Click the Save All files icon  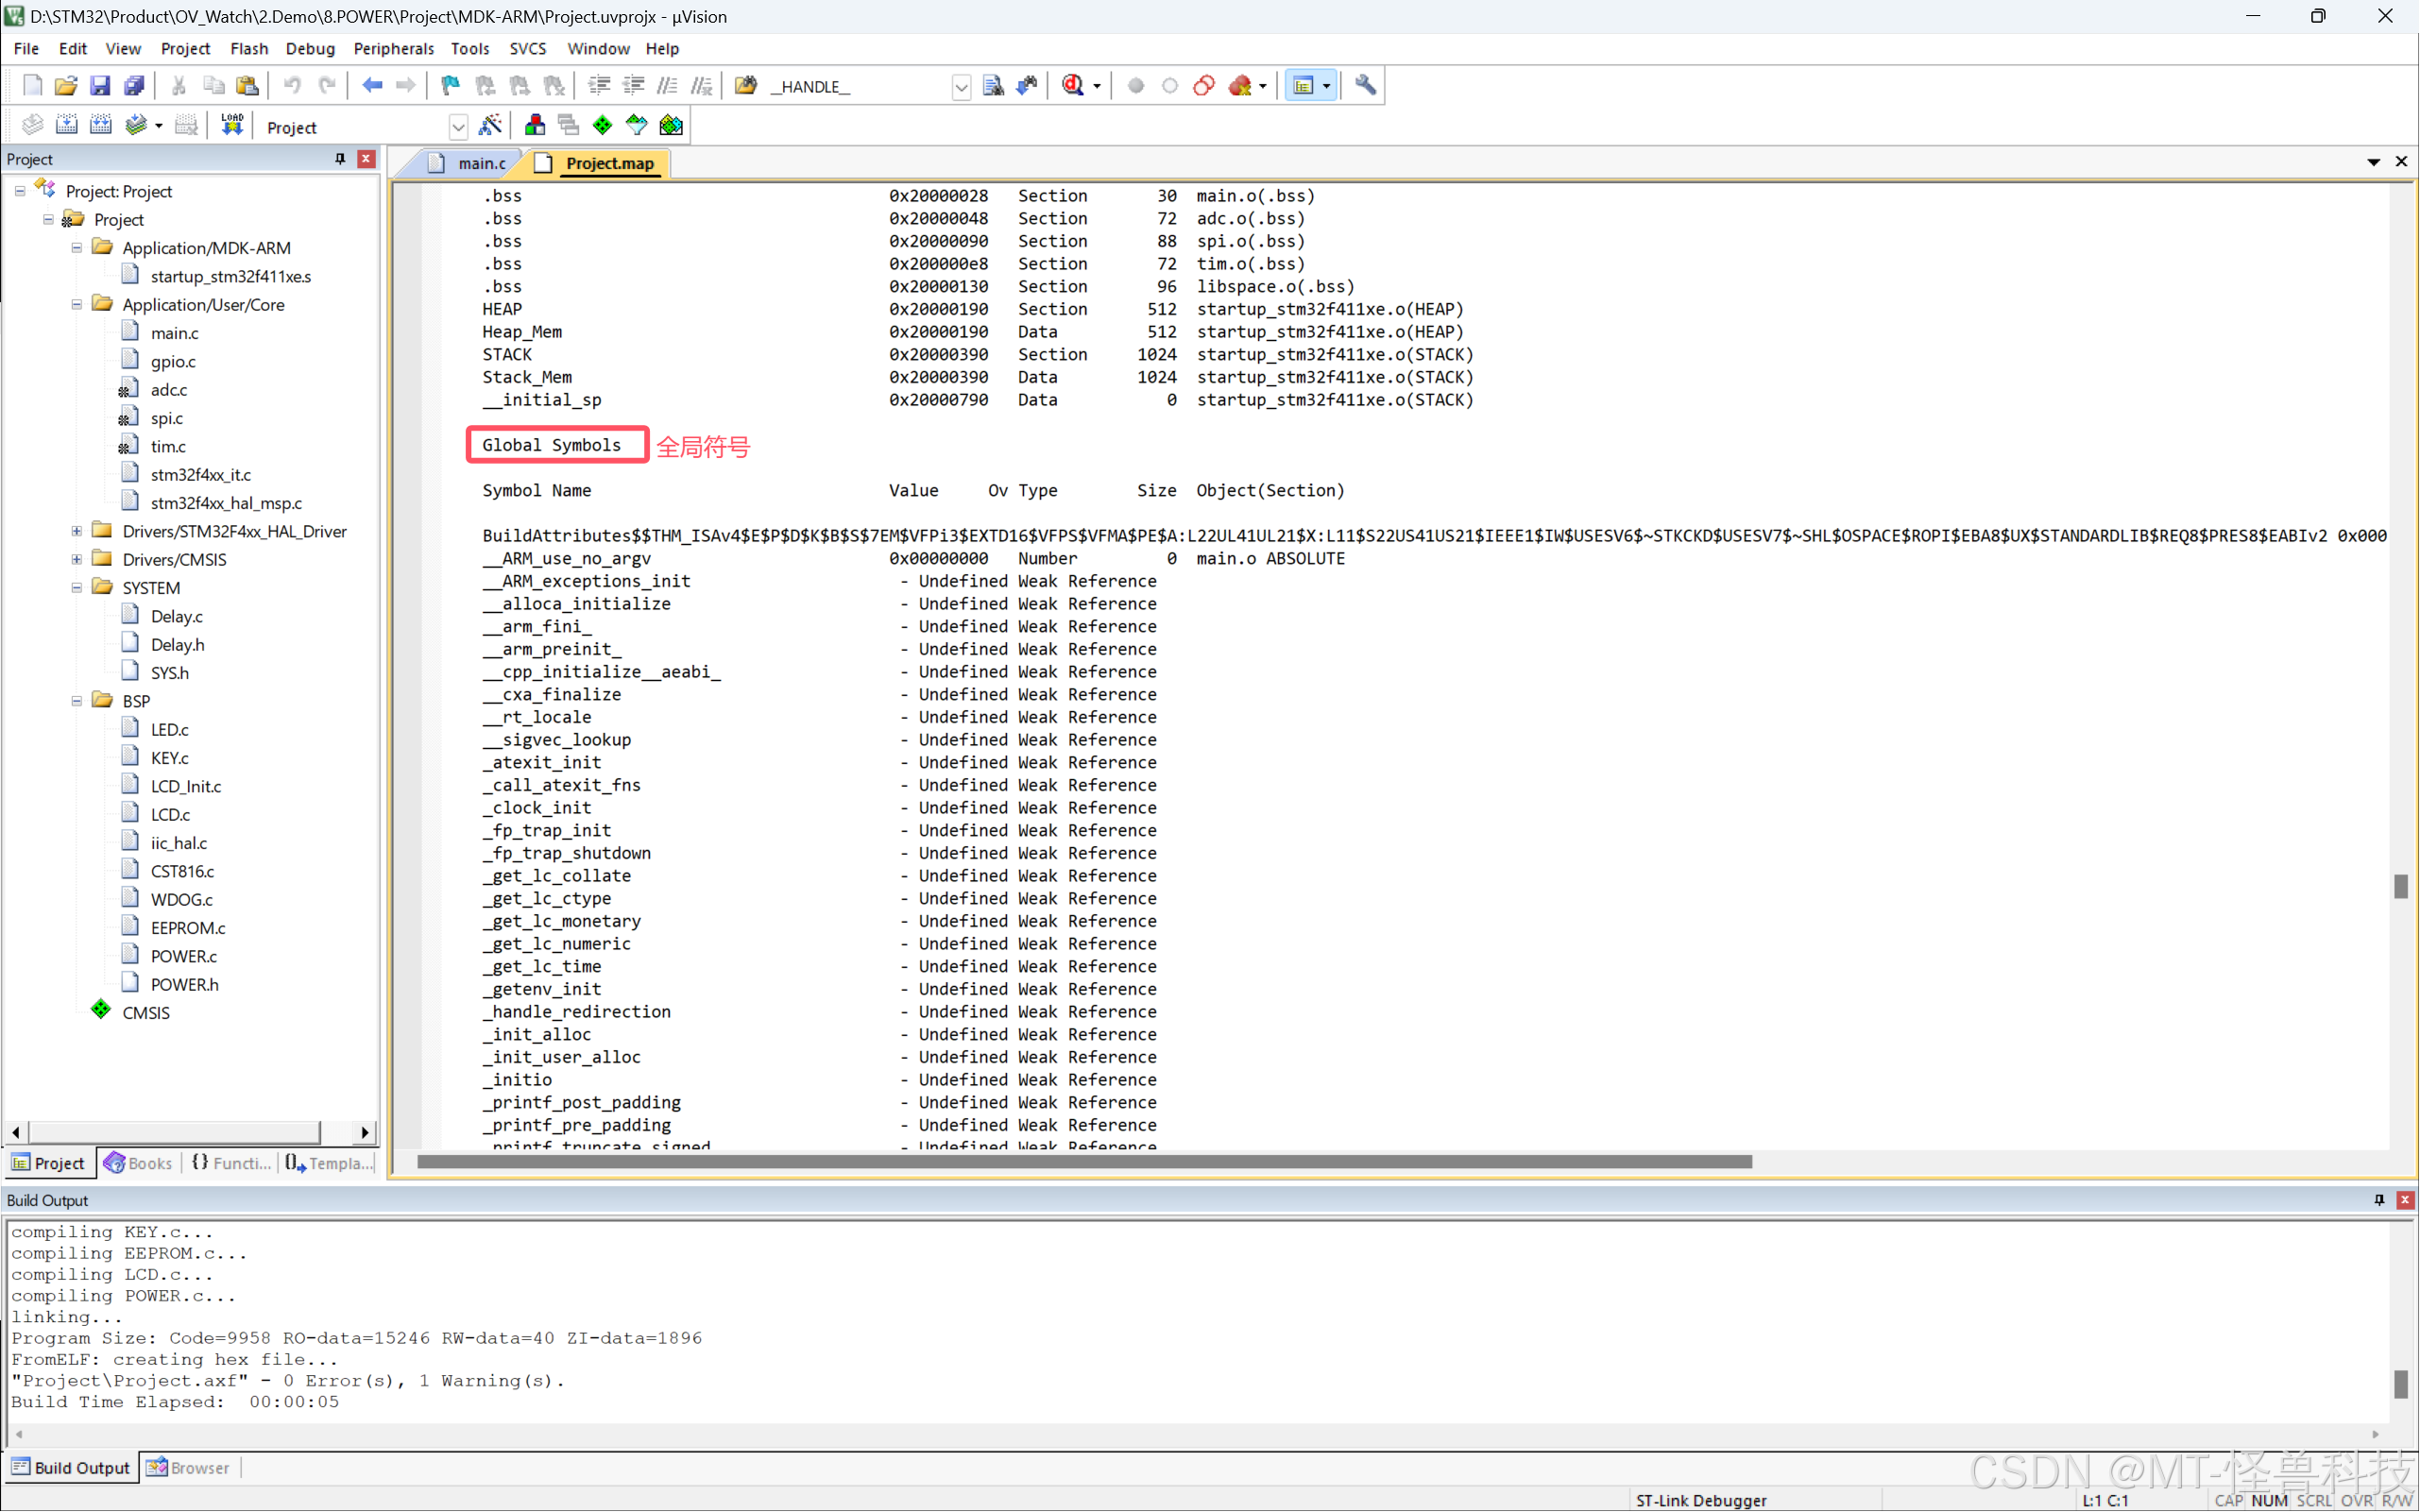pos(134,86)
